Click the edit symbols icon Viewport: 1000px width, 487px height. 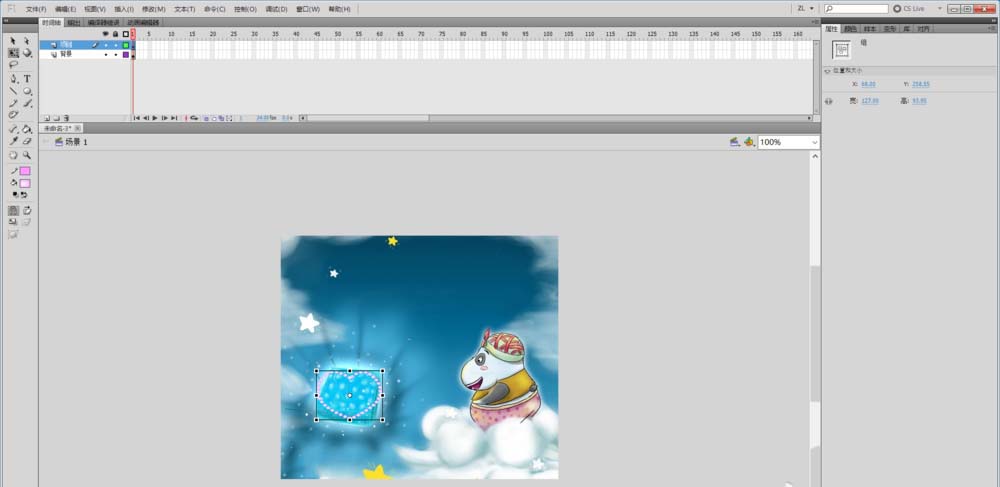click(749, 142)
